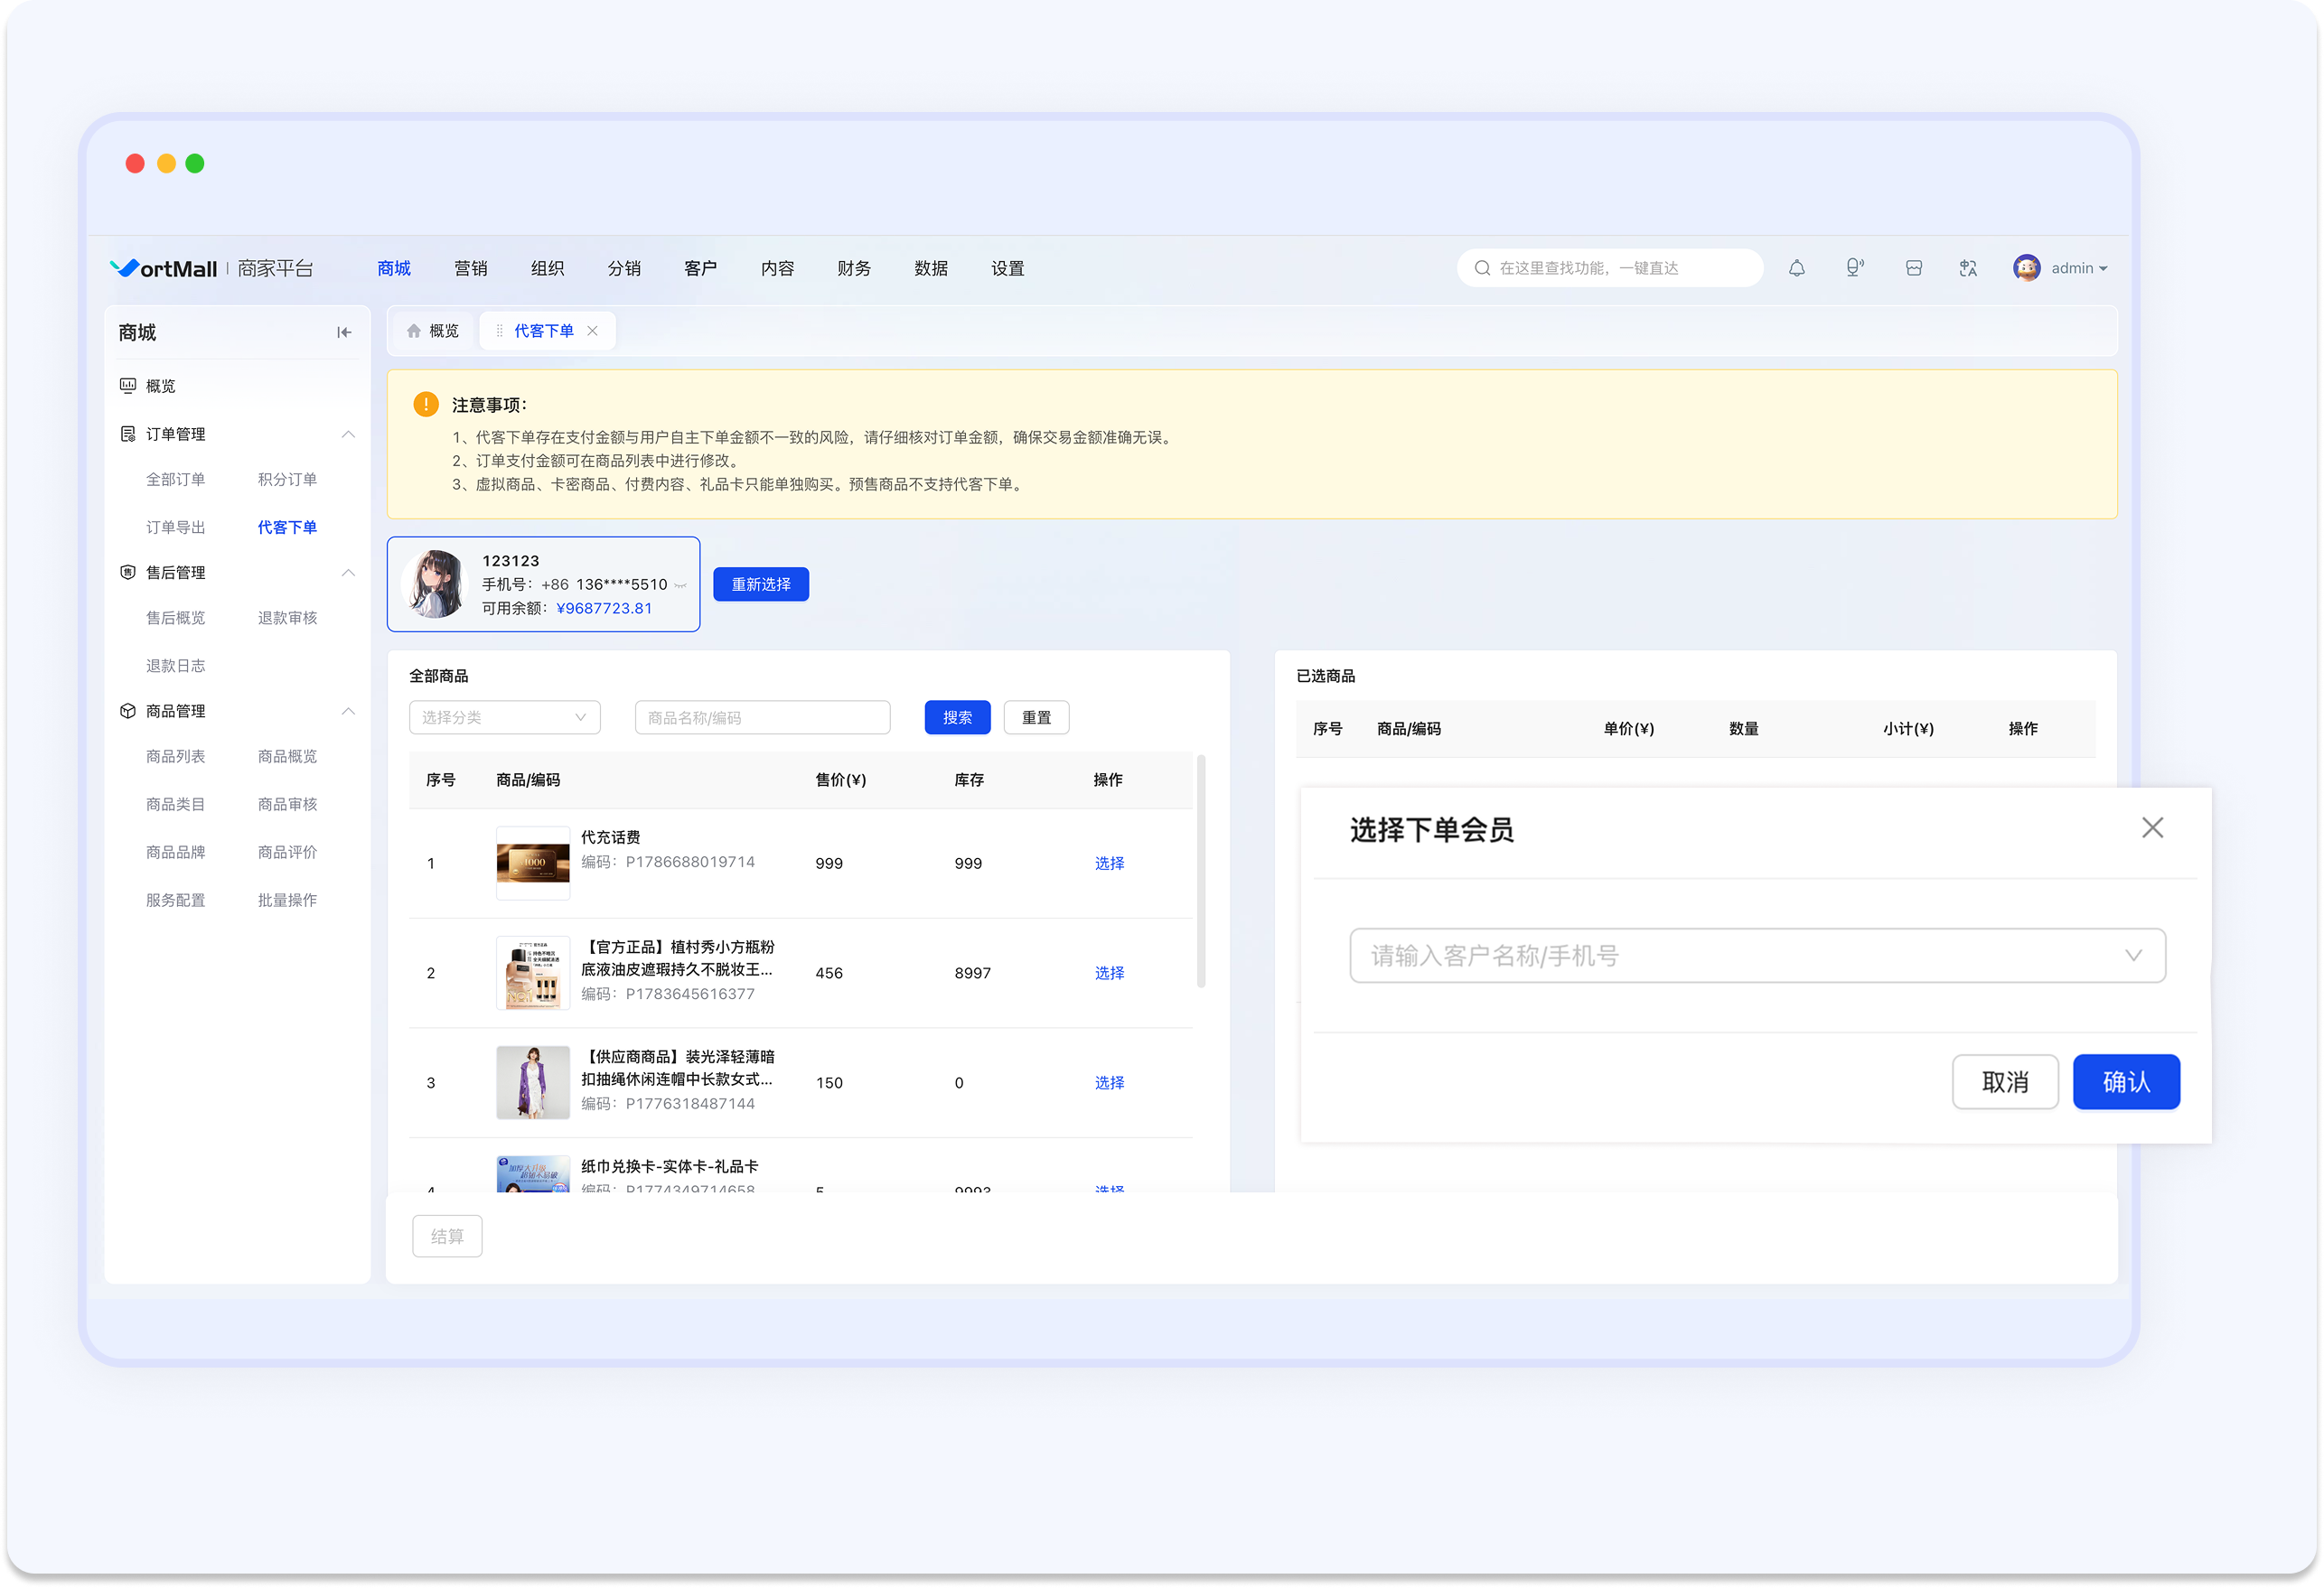This screenshot has width=2324, height=1588.
Task: Click the ShortMall logo
Action: [164, 268]
